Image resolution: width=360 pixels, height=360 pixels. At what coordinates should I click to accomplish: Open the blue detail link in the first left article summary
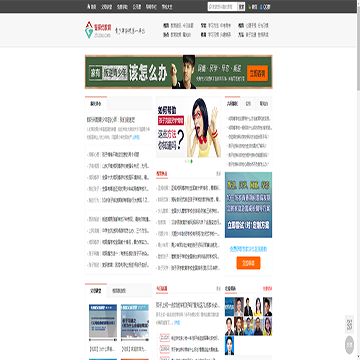[x=136, y=137]
